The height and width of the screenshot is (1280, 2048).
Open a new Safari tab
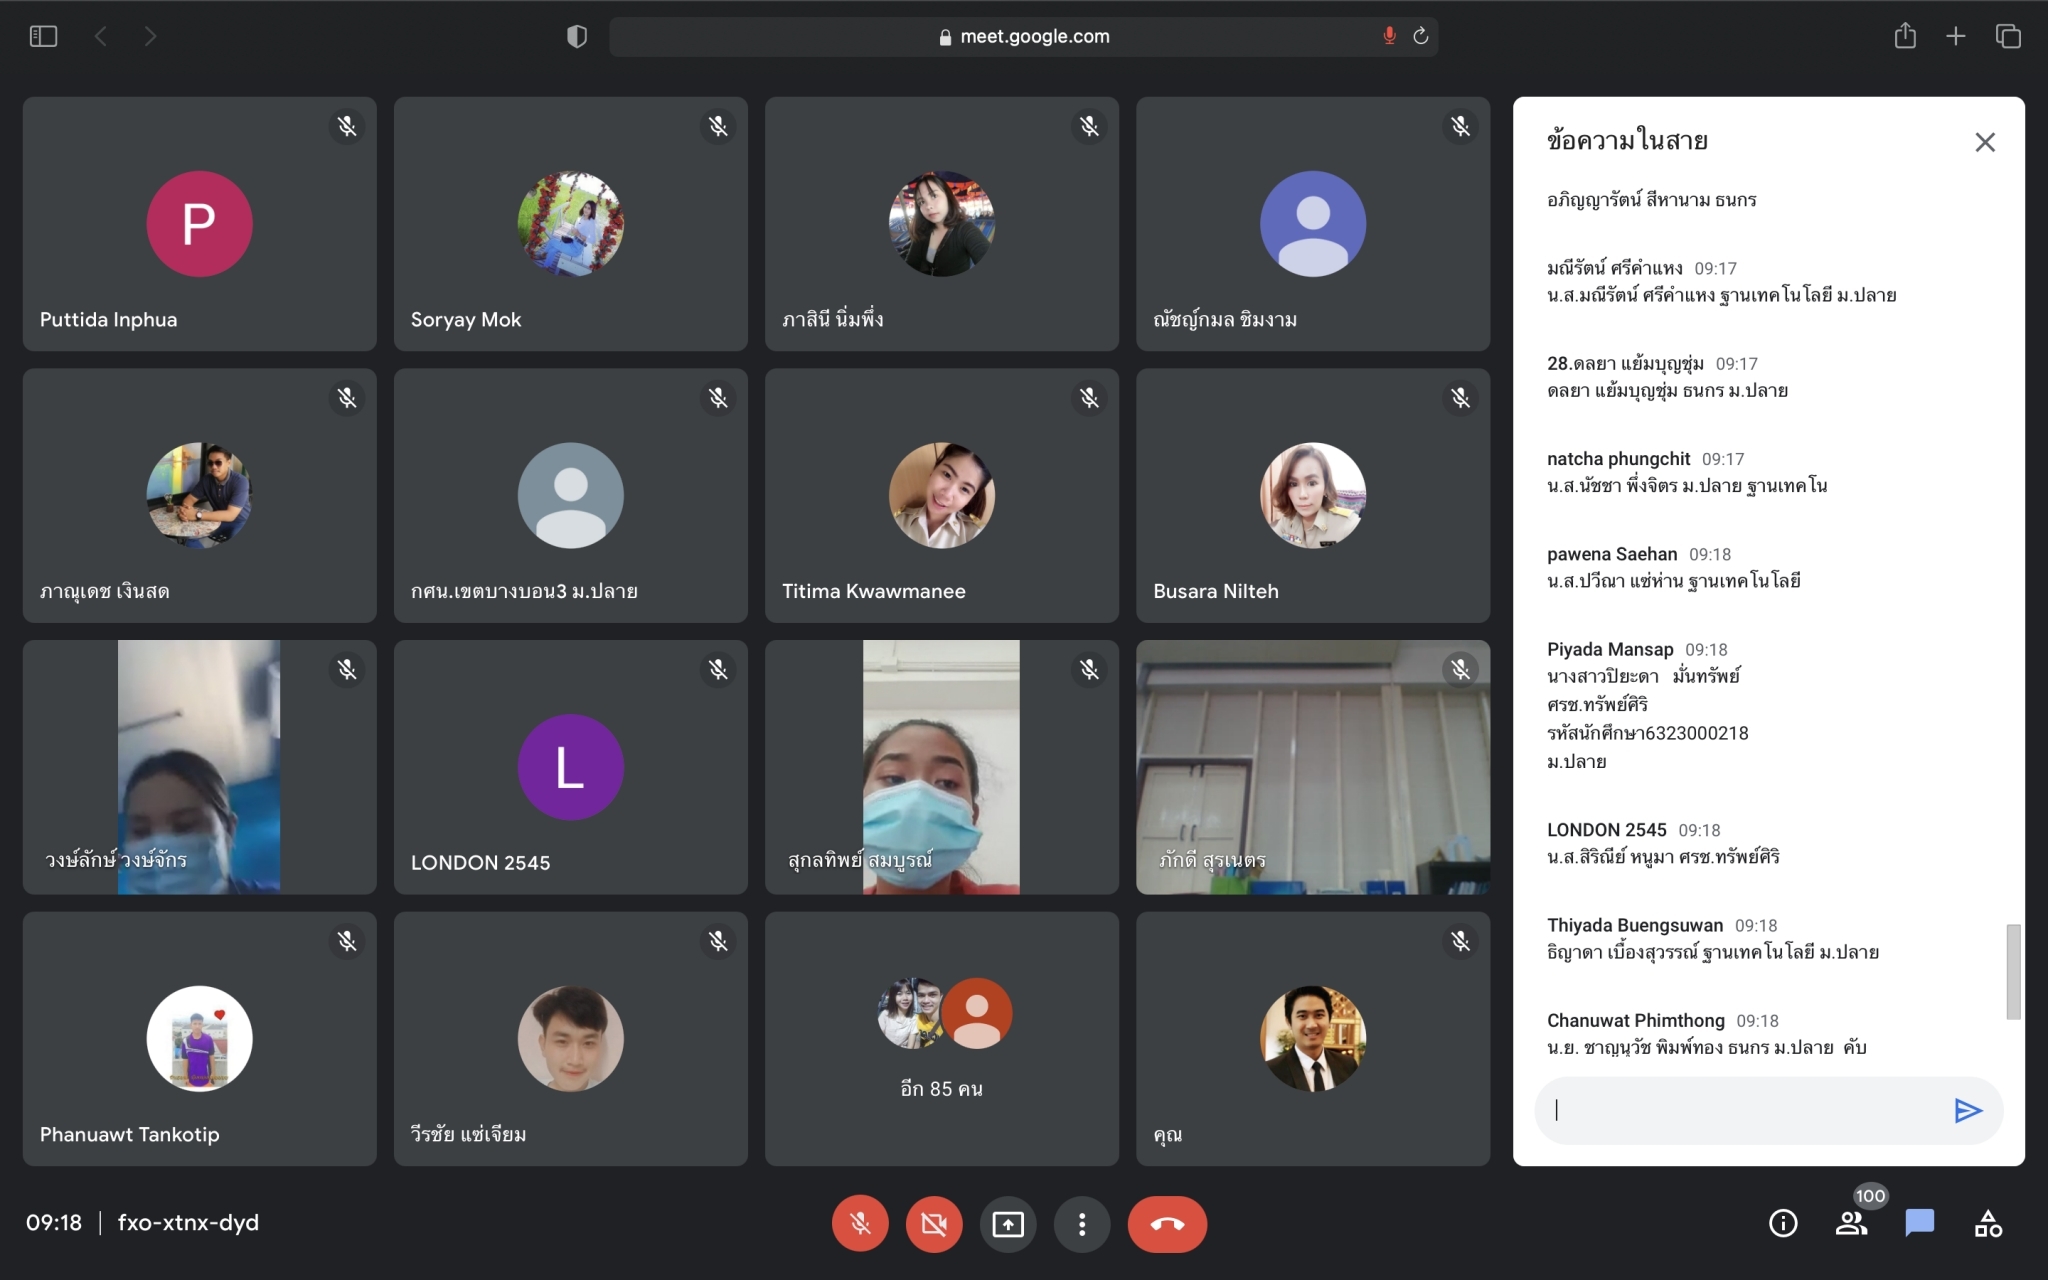1956,37
